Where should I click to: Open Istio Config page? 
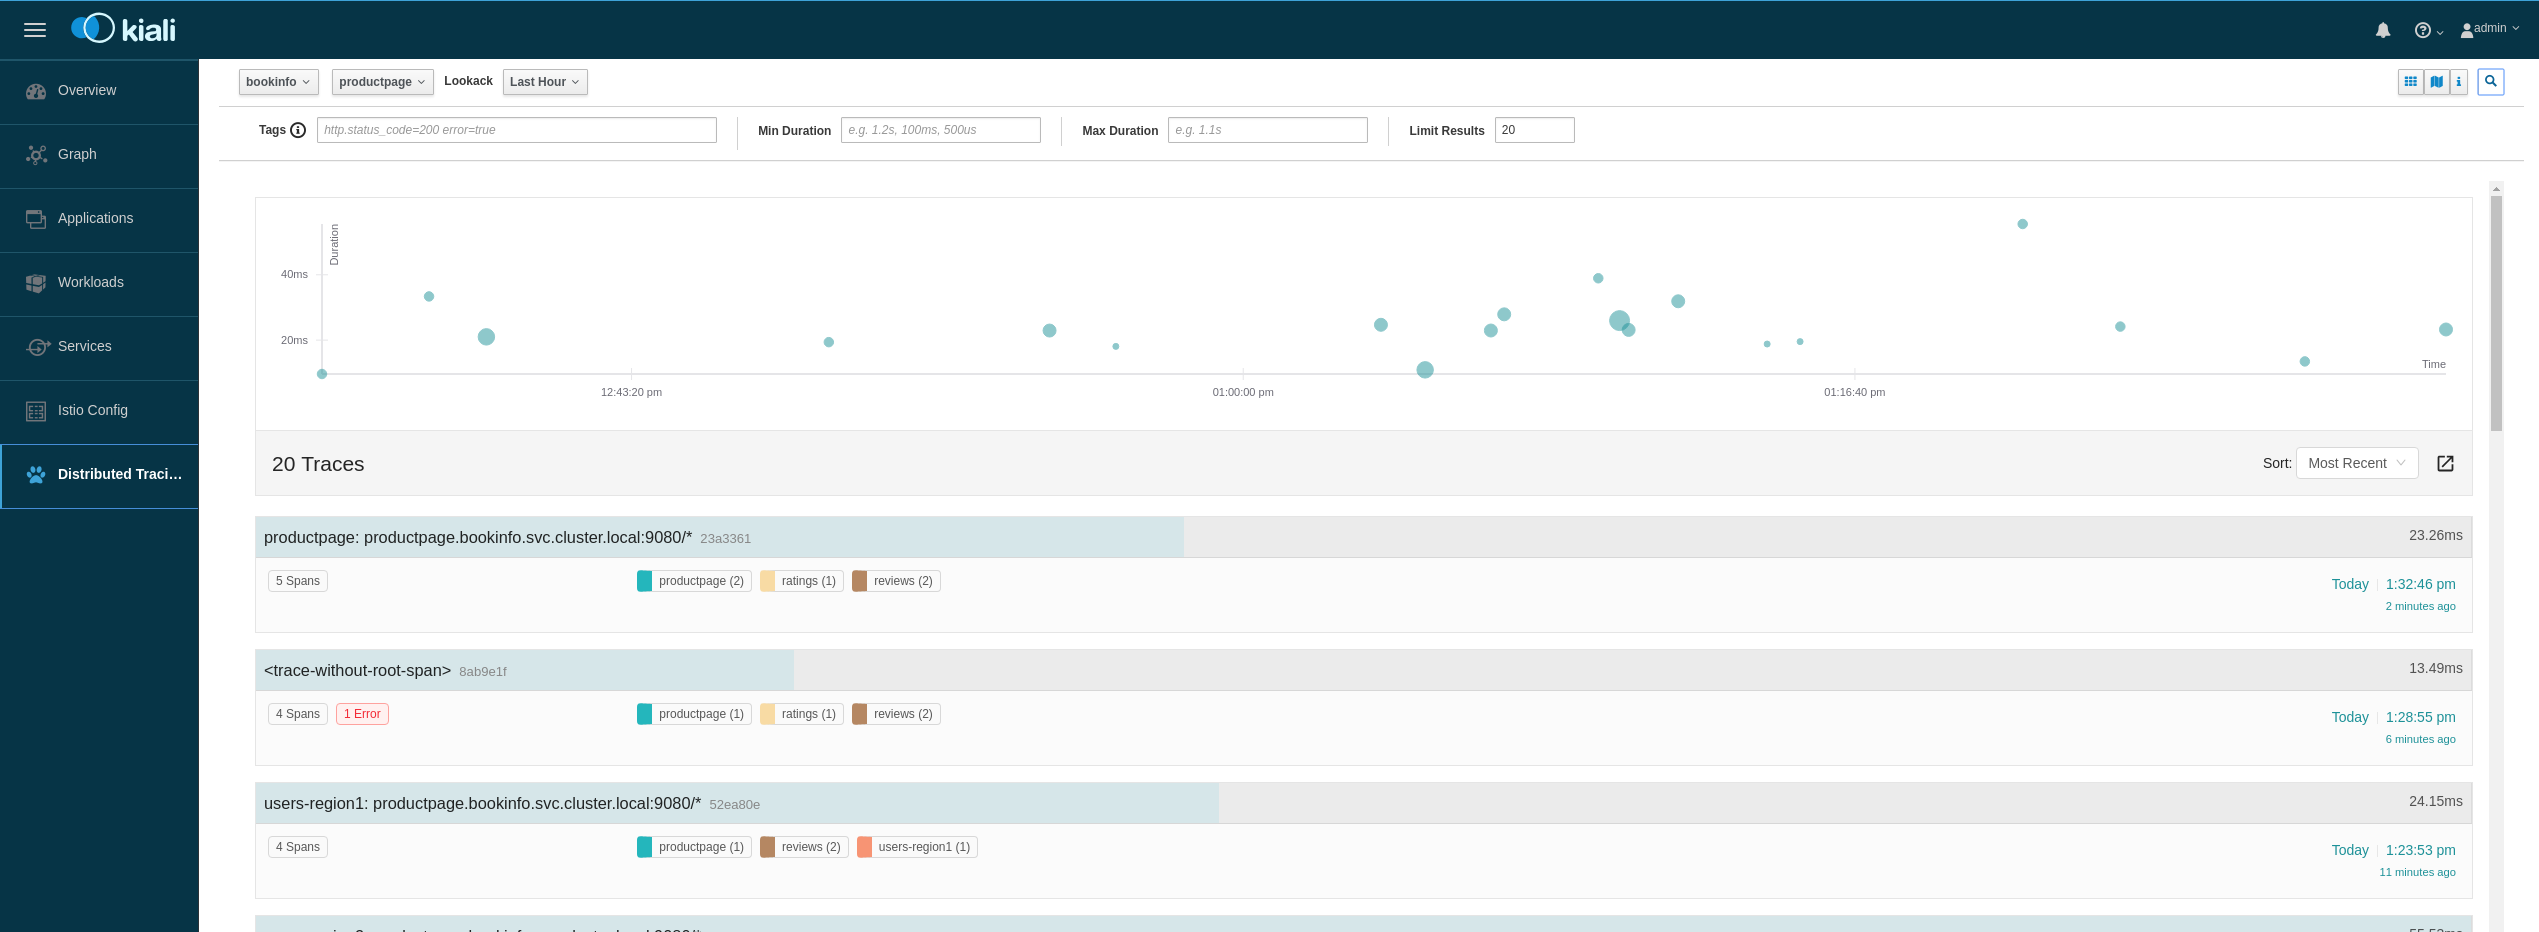pos(99,411)
